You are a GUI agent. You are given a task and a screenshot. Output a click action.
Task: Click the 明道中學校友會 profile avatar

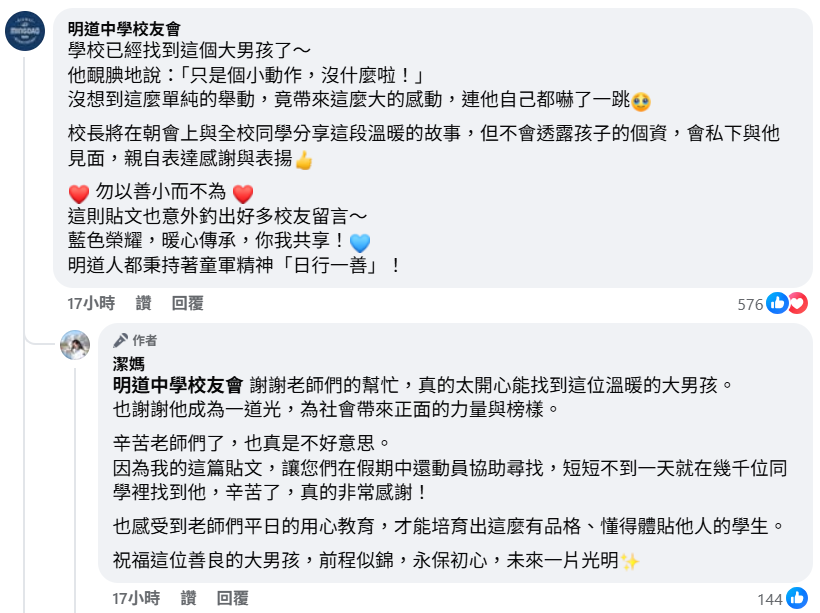tap(25, 31)
